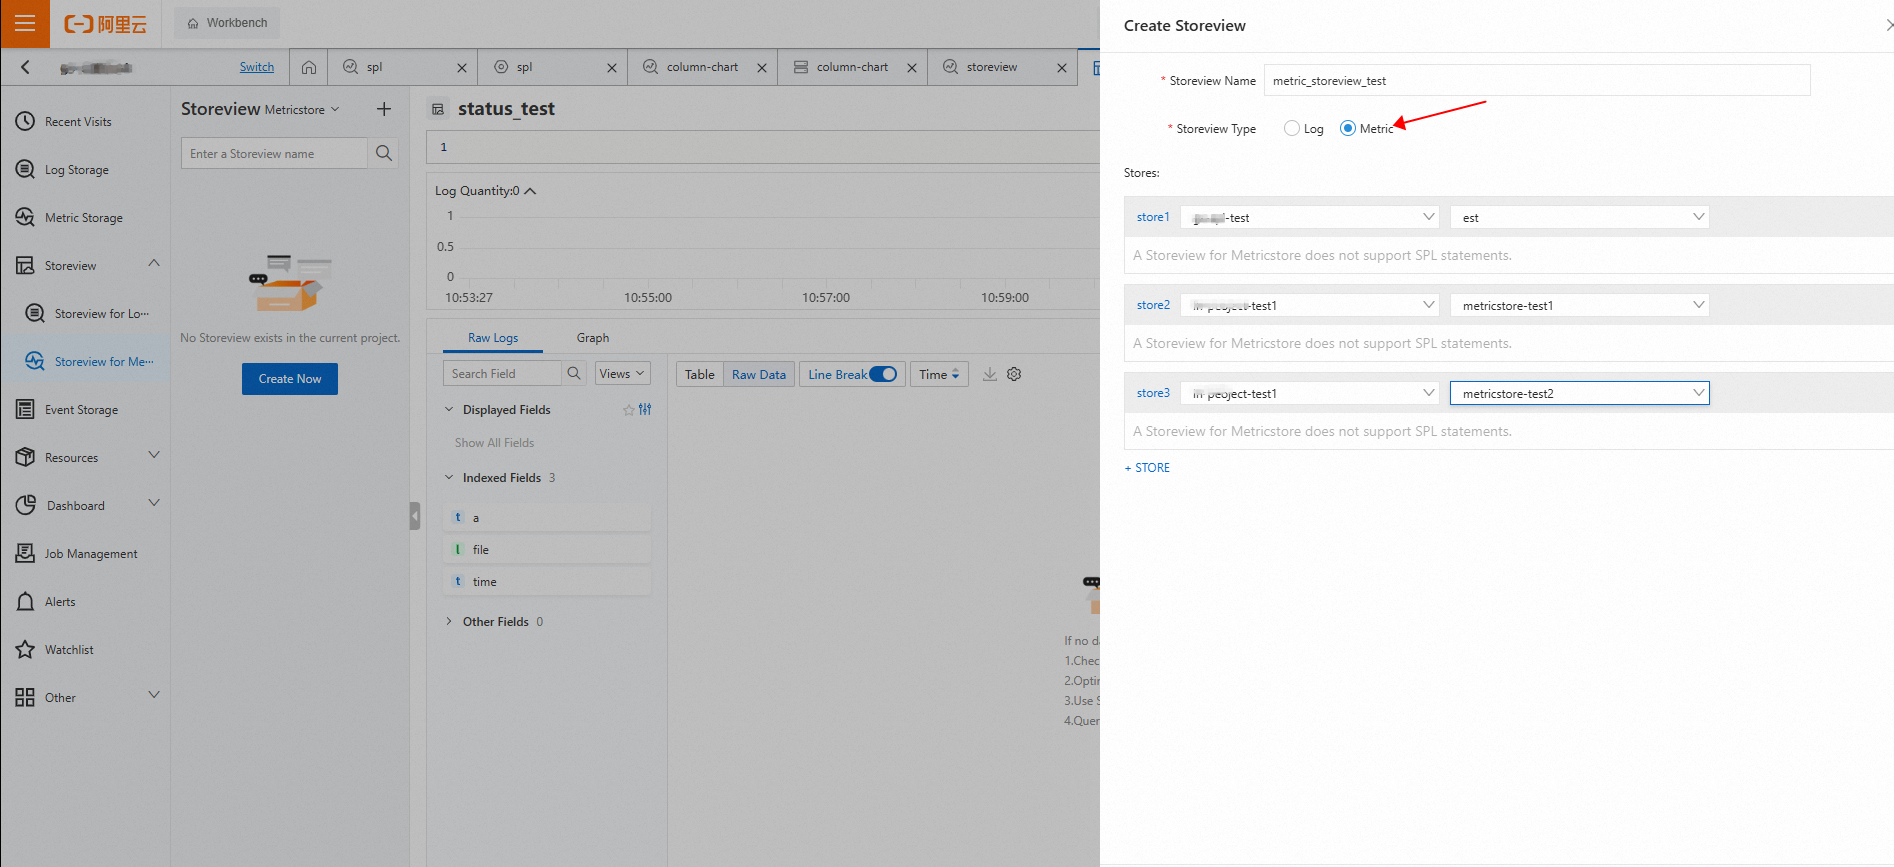Open field settings sliders icon
The width and height of the screenshot is (1894, 867).
pos(645,410)
